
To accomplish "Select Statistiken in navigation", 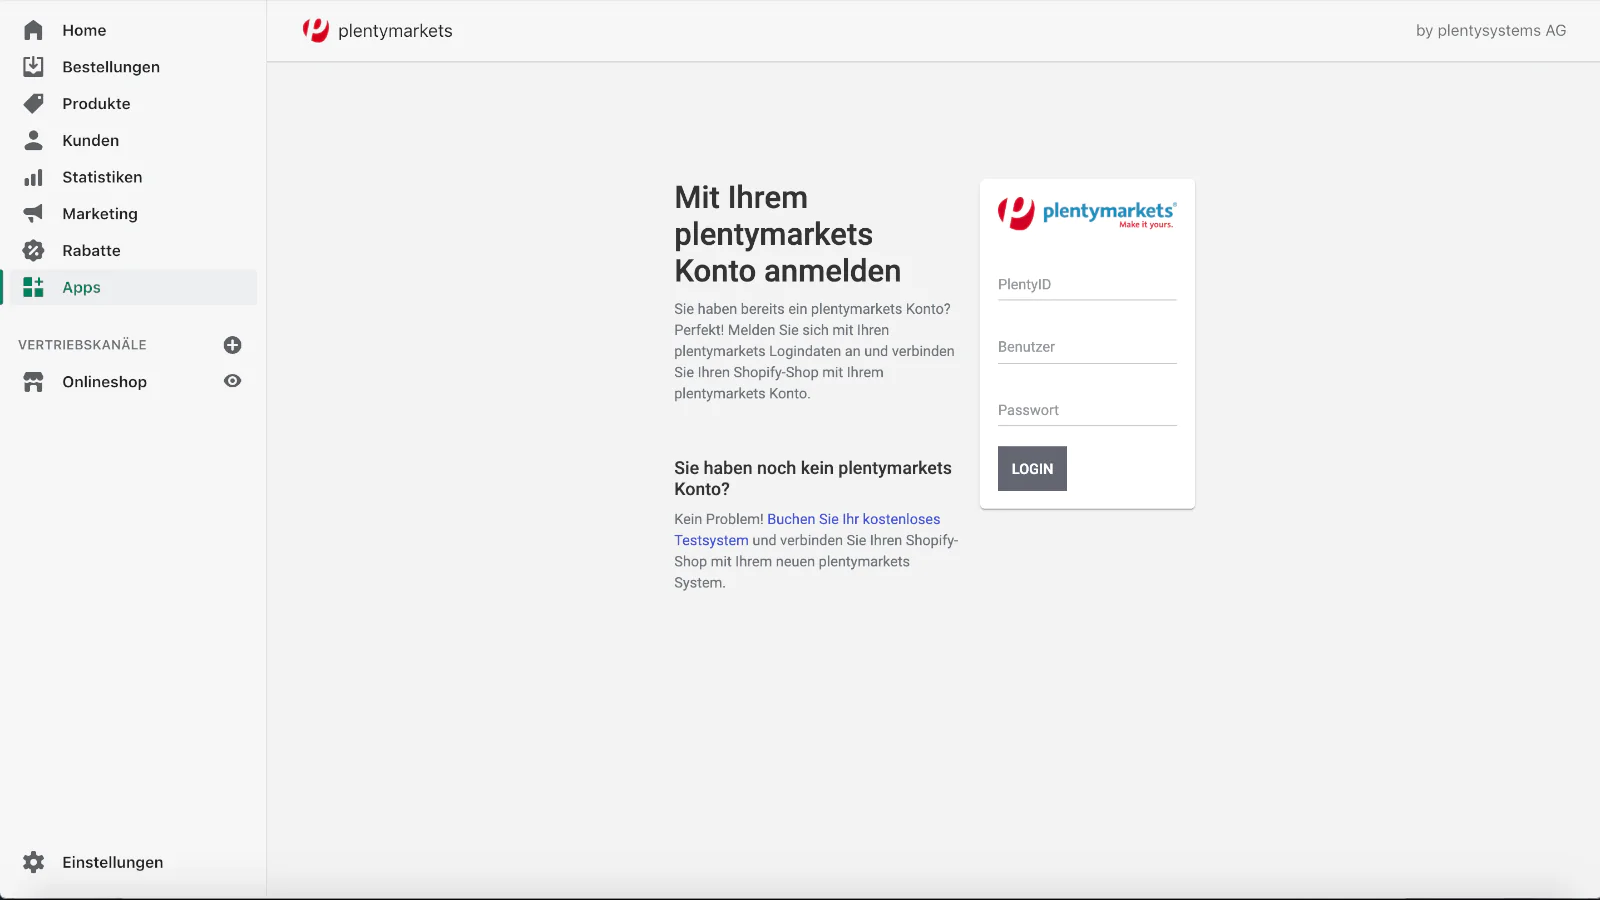I will tap(102, 177).
